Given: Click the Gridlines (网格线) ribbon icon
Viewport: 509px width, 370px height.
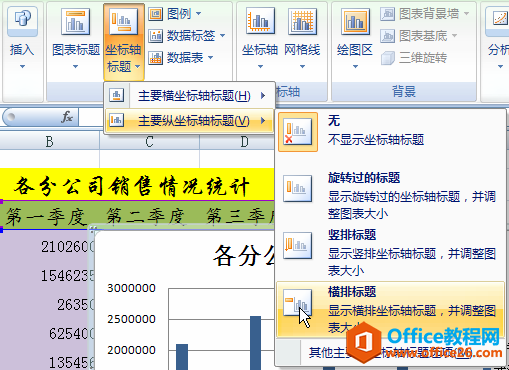Looking at the screenshot, I should [302, 21].
